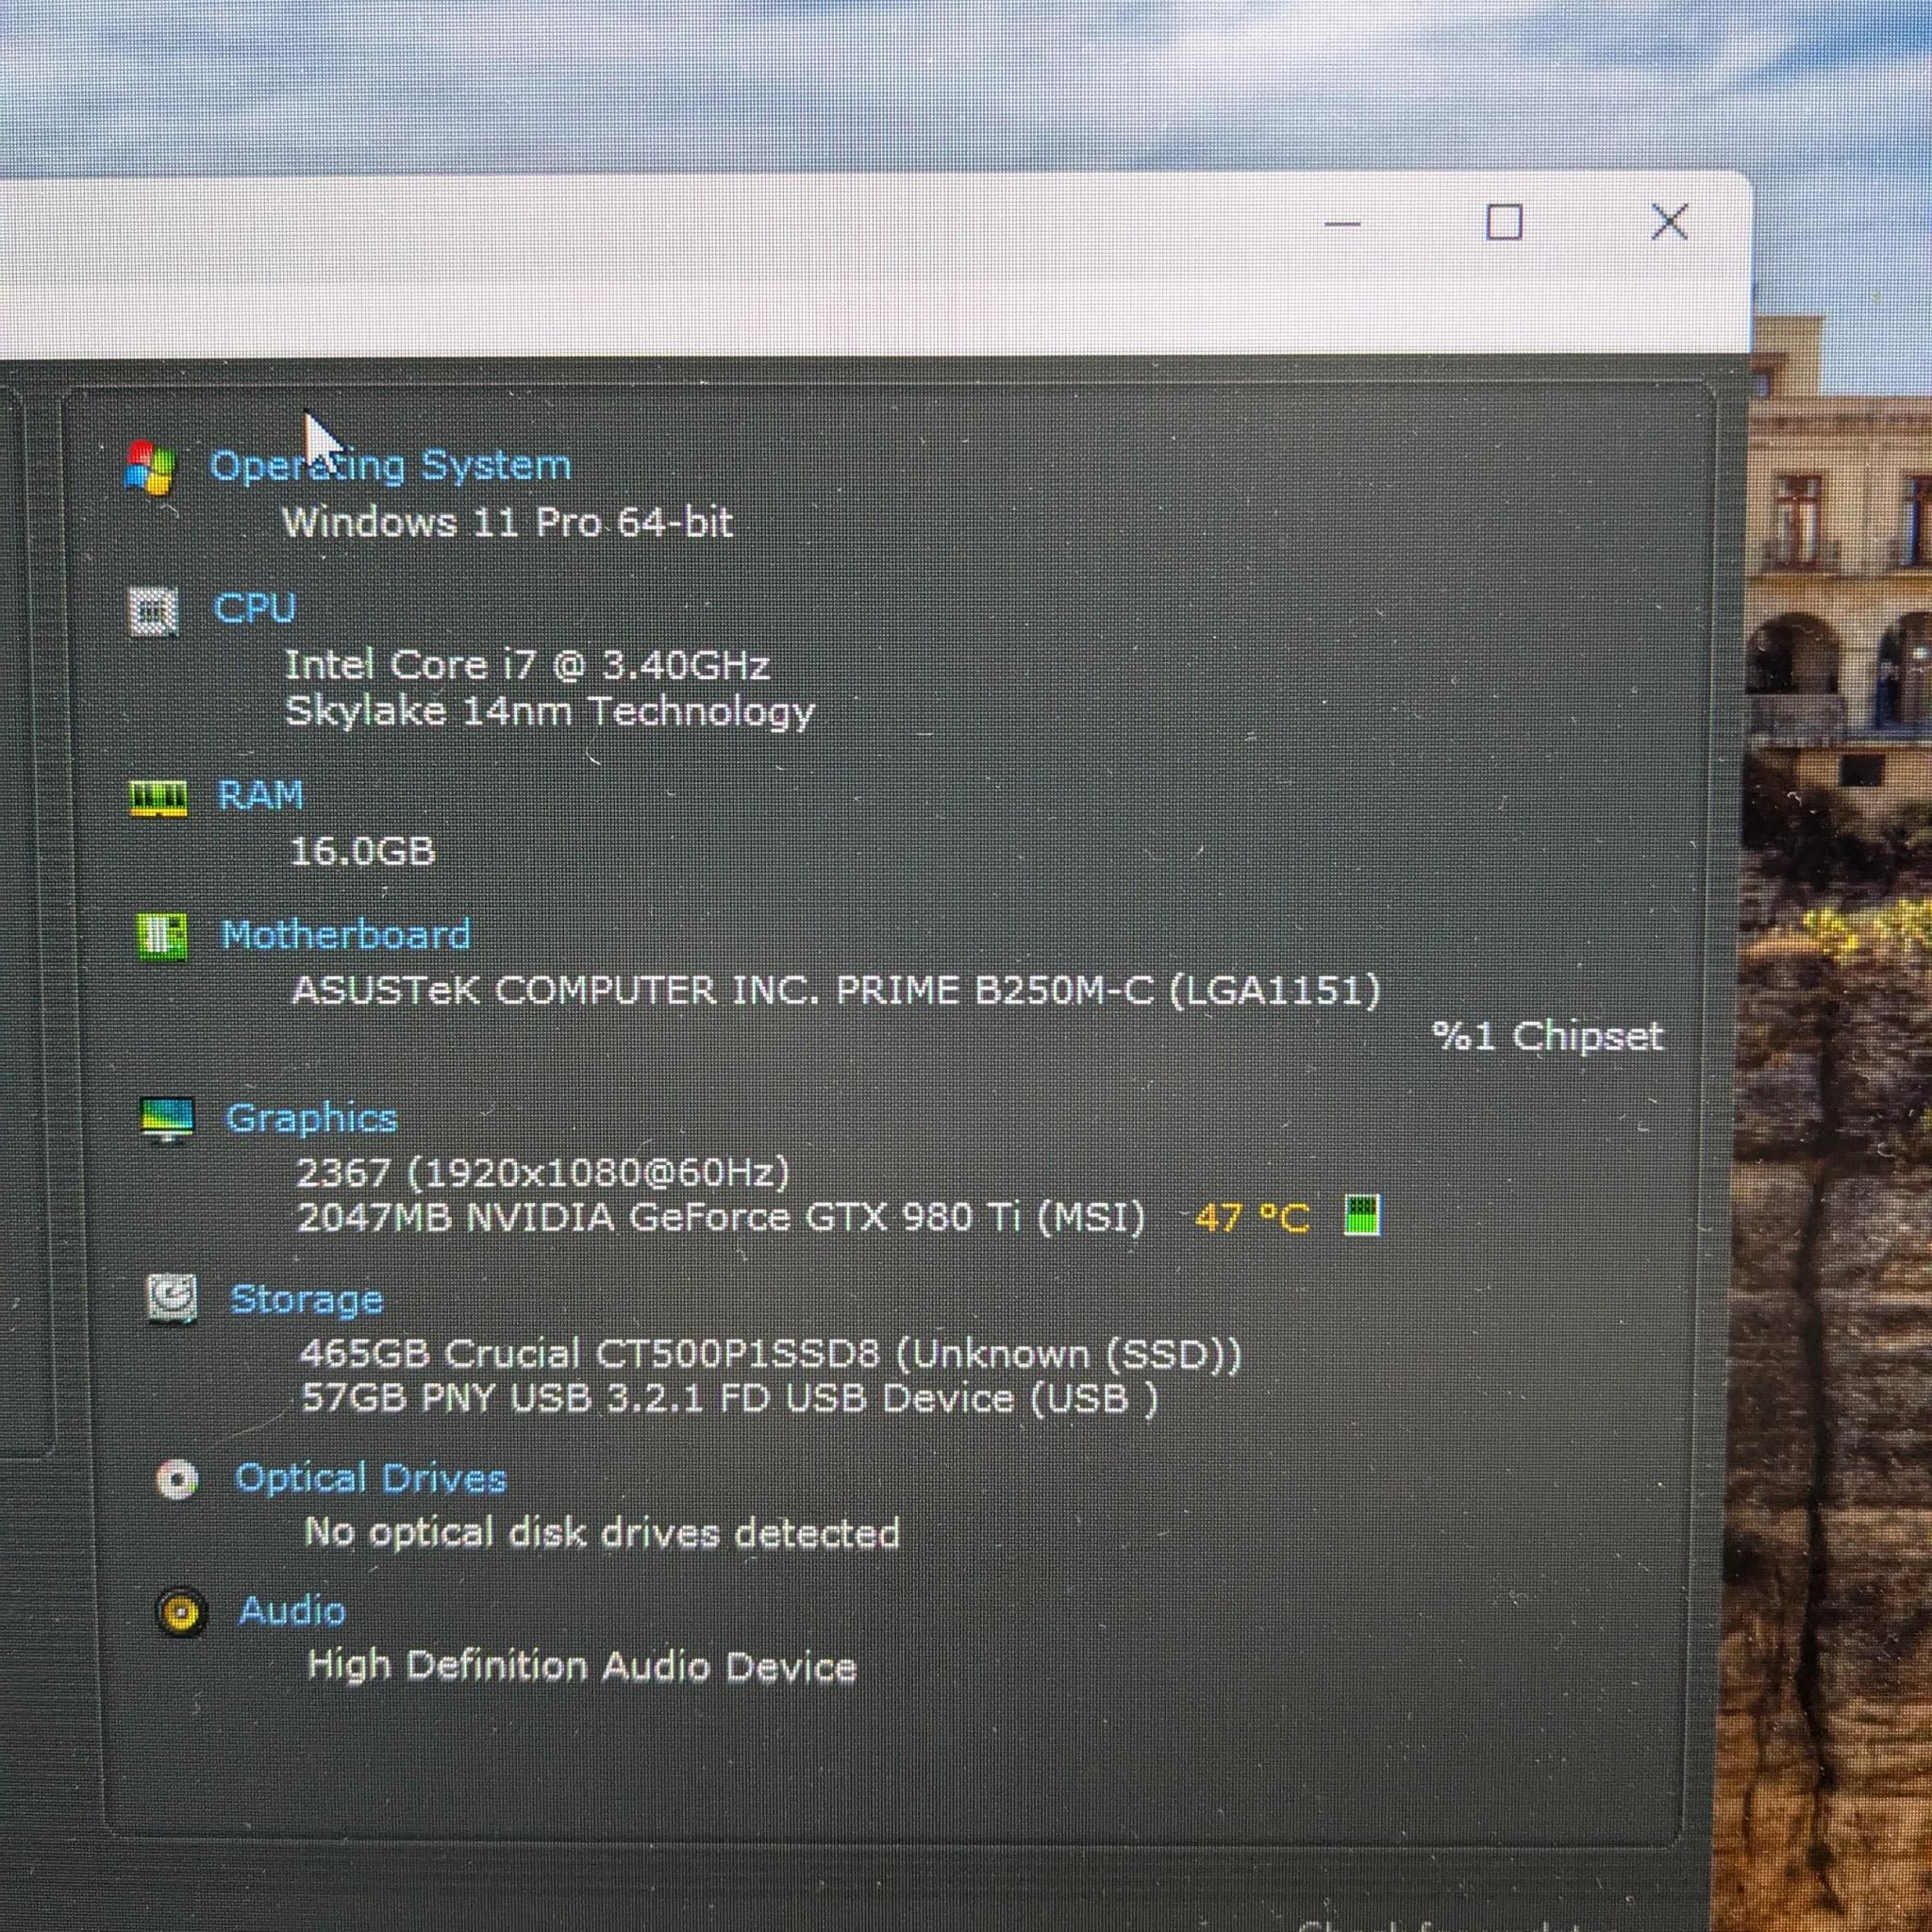Open the Audio section link
The width and height of the screenshot is (1932, 1932).
[292, 1611]
